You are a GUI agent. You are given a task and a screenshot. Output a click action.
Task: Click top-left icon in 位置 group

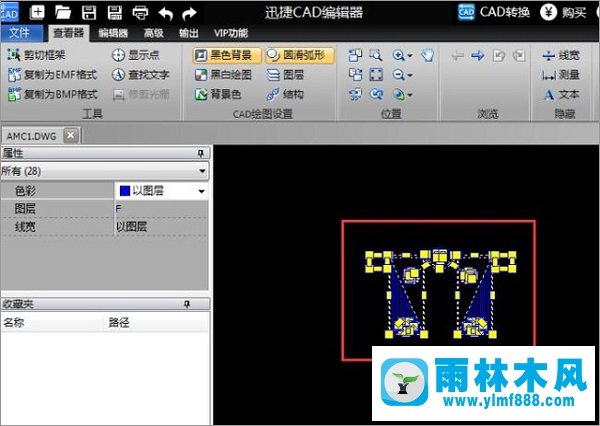point(355,55)
